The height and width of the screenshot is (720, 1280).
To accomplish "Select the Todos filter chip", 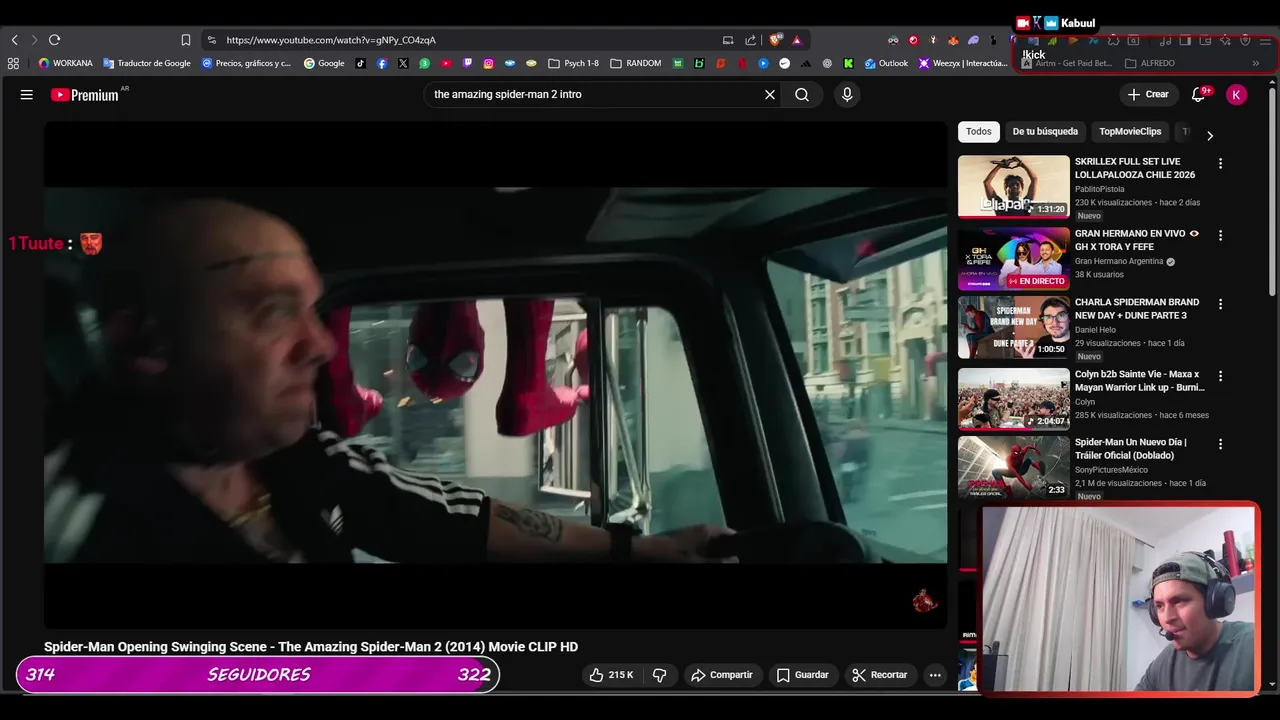I will 979,131.
